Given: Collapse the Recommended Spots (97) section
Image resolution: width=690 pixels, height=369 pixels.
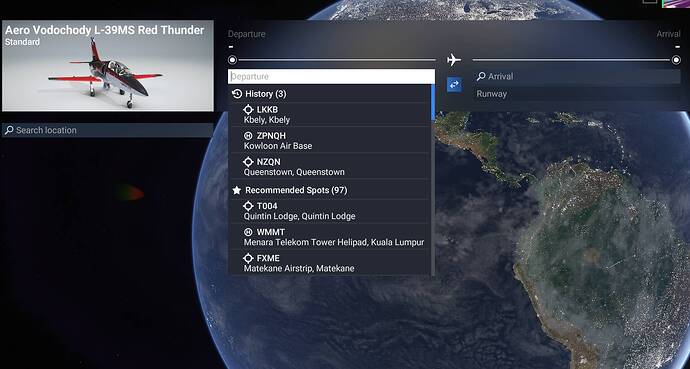Looking at the screenshot, I should pyautogui.click(x=329, y=190).
